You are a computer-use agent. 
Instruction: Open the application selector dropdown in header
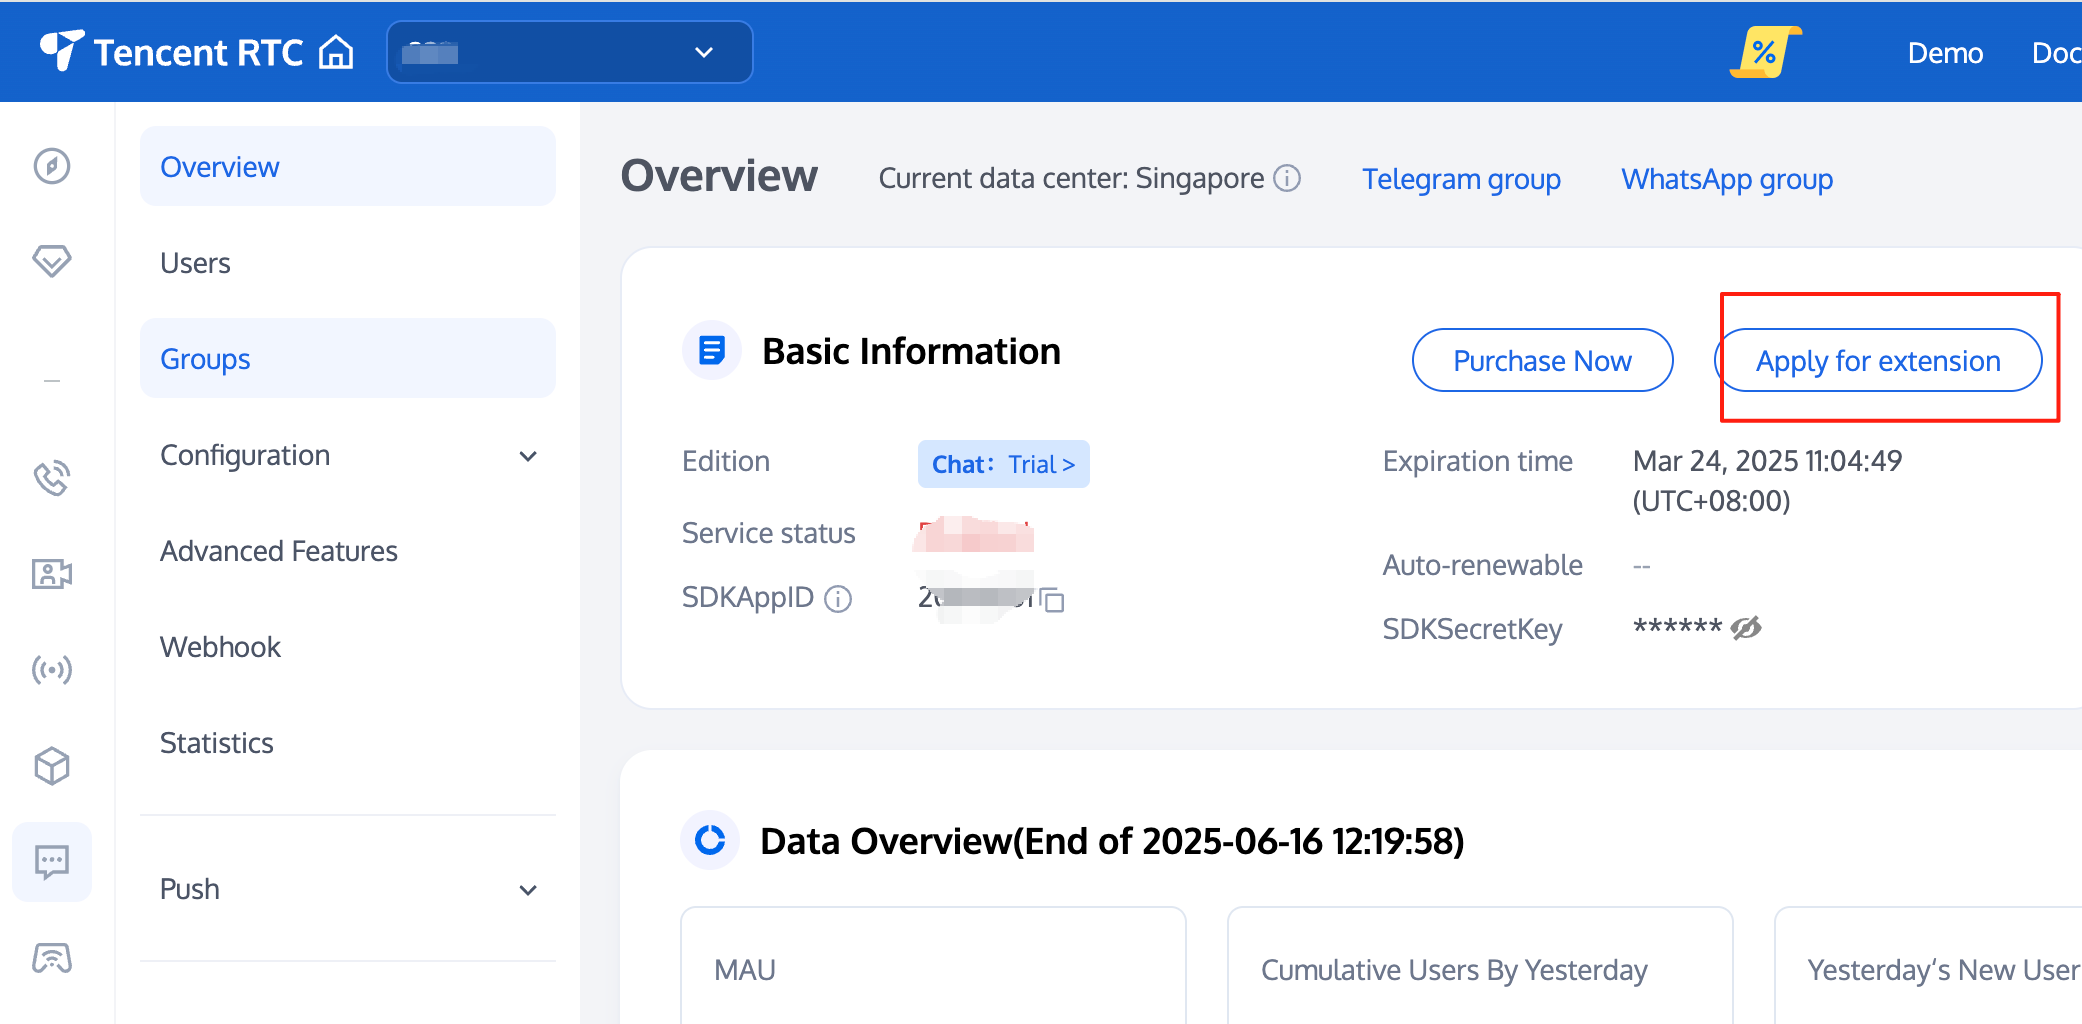[569, 52]
